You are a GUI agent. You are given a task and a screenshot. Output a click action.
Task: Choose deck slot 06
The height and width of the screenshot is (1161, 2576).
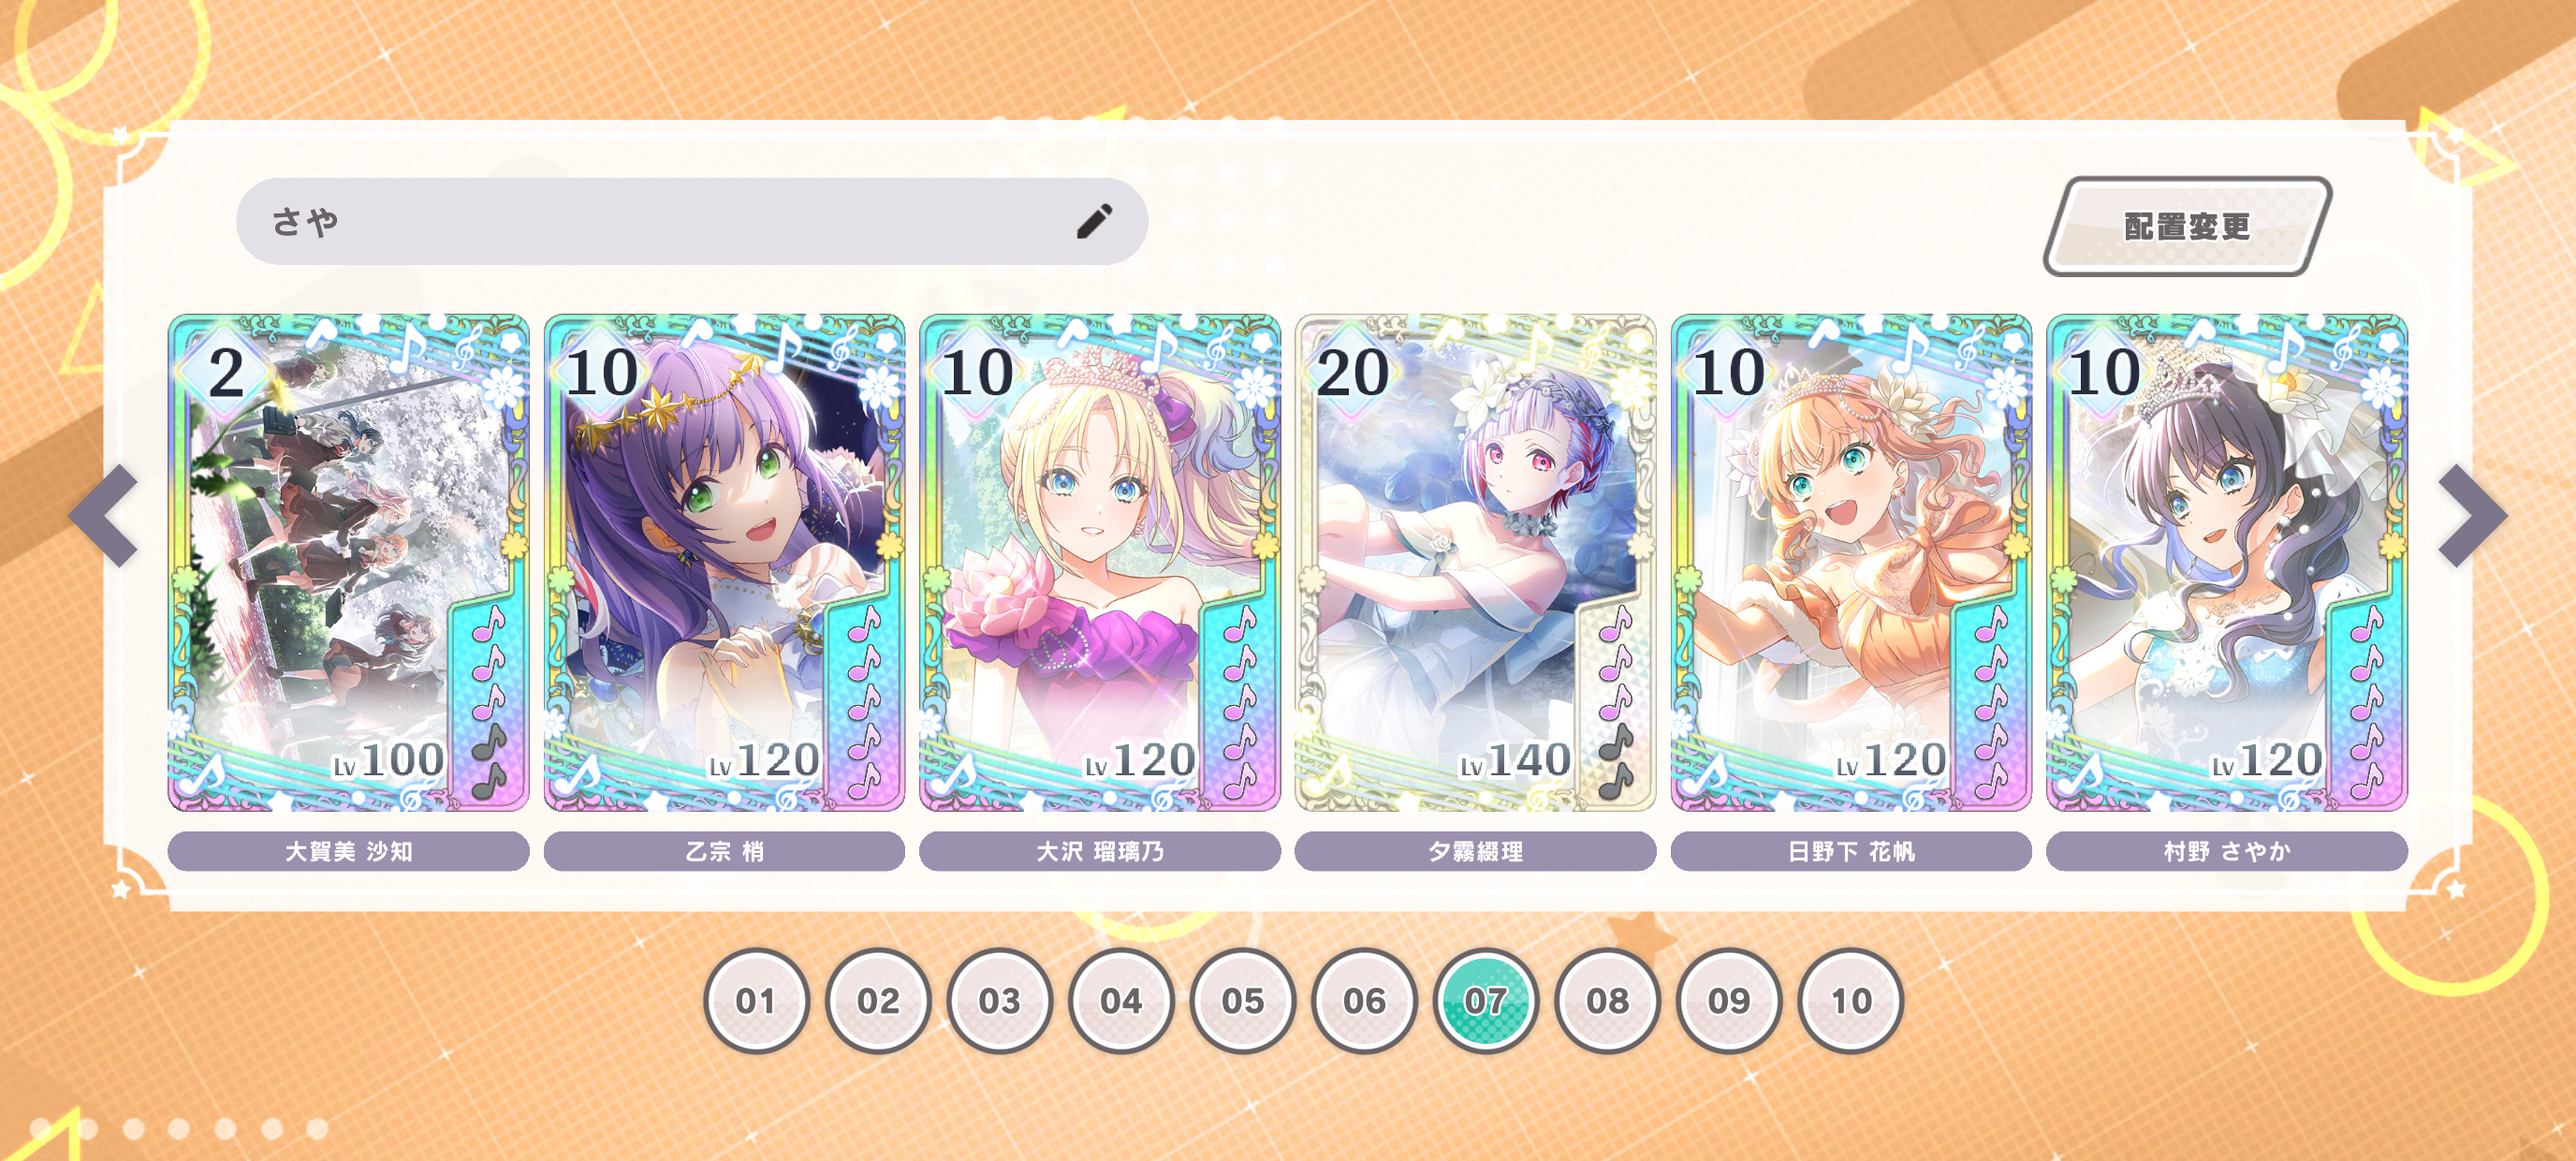point(1364,1000)
